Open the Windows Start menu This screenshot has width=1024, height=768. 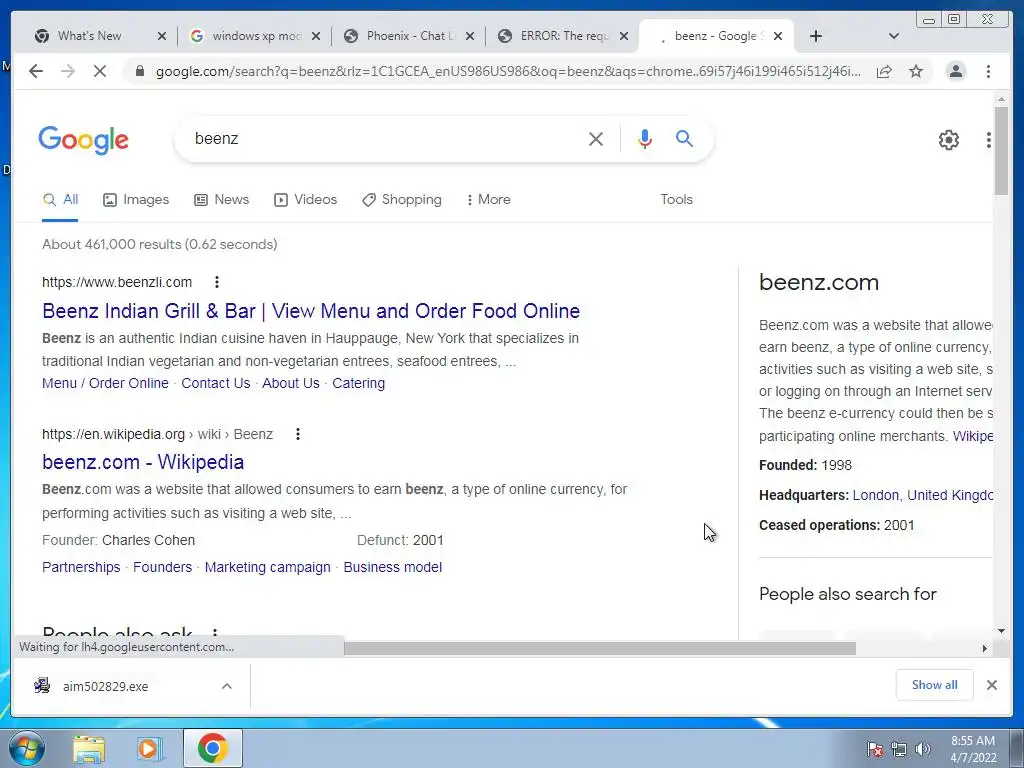(25, 748)
